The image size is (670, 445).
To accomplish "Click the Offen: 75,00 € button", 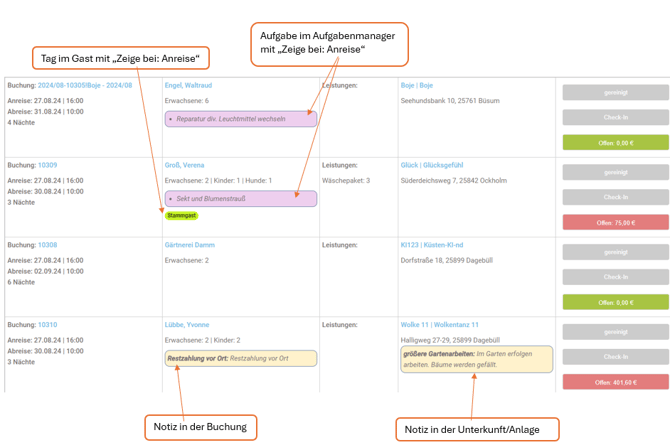I will pos(615,223).
